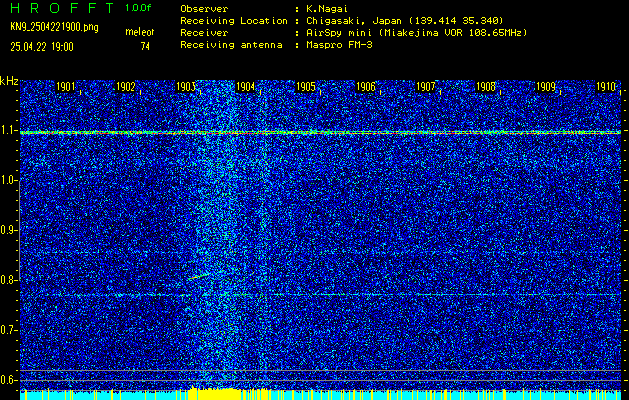Click the 1904 time marker
The height and width of the screenshot is (400, 629).
pos(246,87)
